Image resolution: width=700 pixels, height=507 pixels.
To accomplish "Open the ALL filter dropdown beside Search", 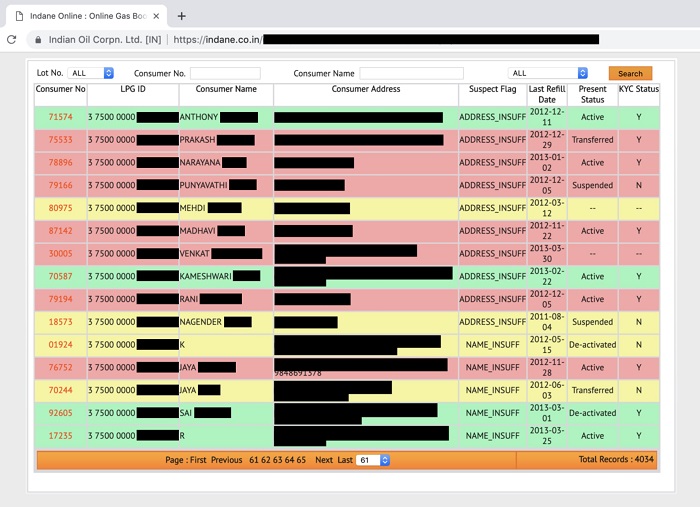I will tap(548, 73).
